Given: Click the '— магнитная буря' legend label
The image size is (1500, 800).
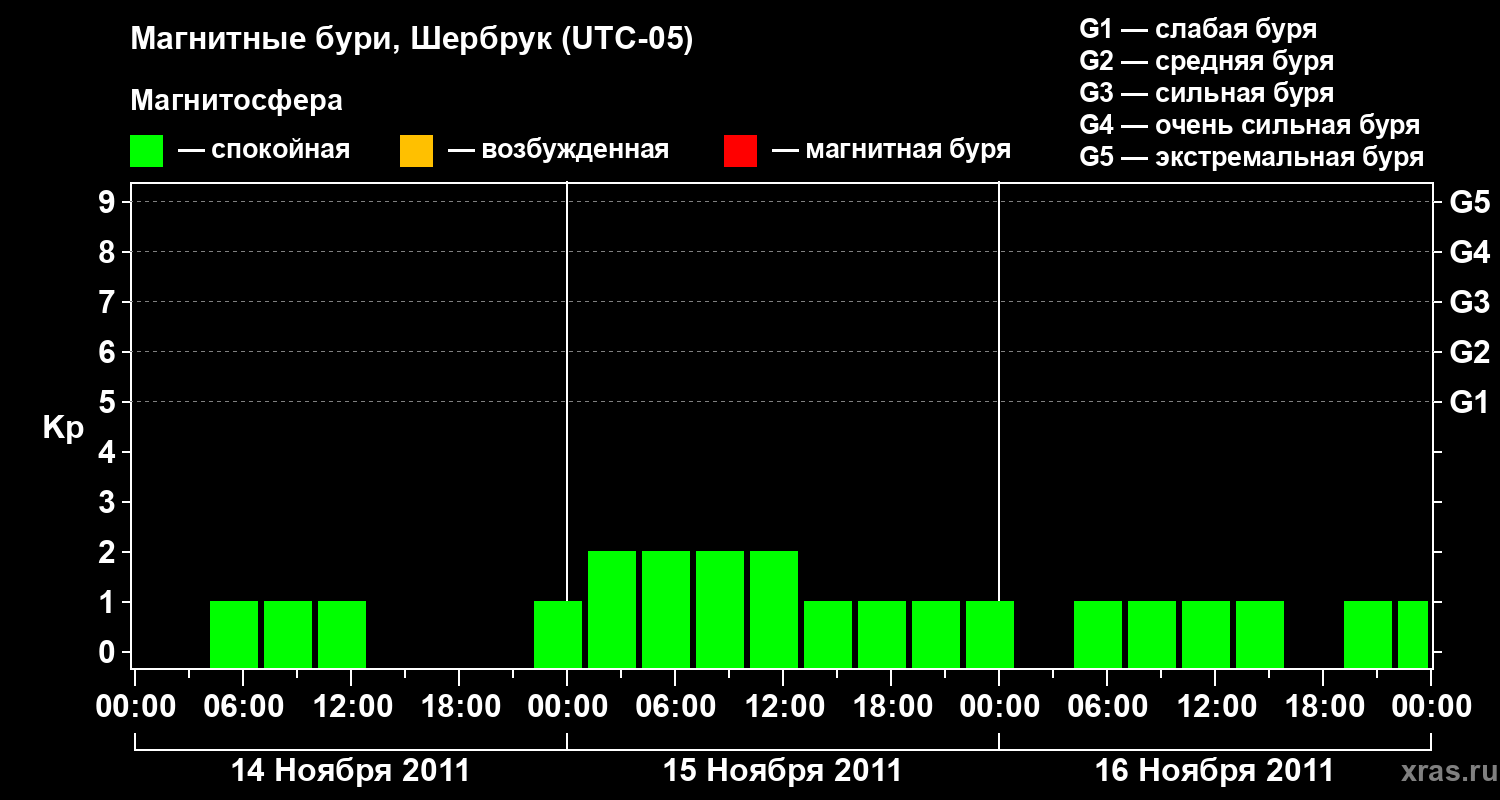Looking at the screenshot, I should [891, 150].
